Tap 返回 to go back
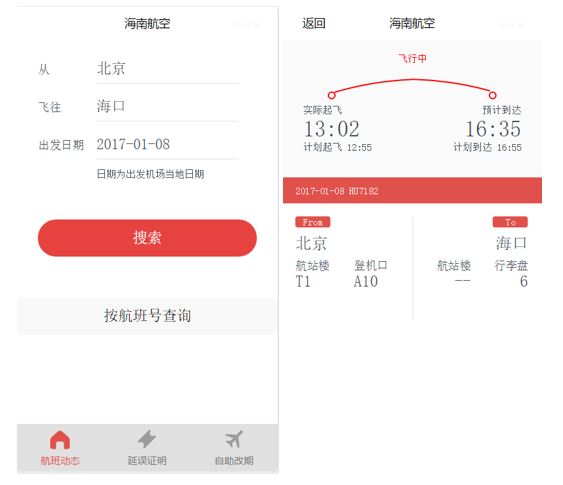 pos(313,23)
